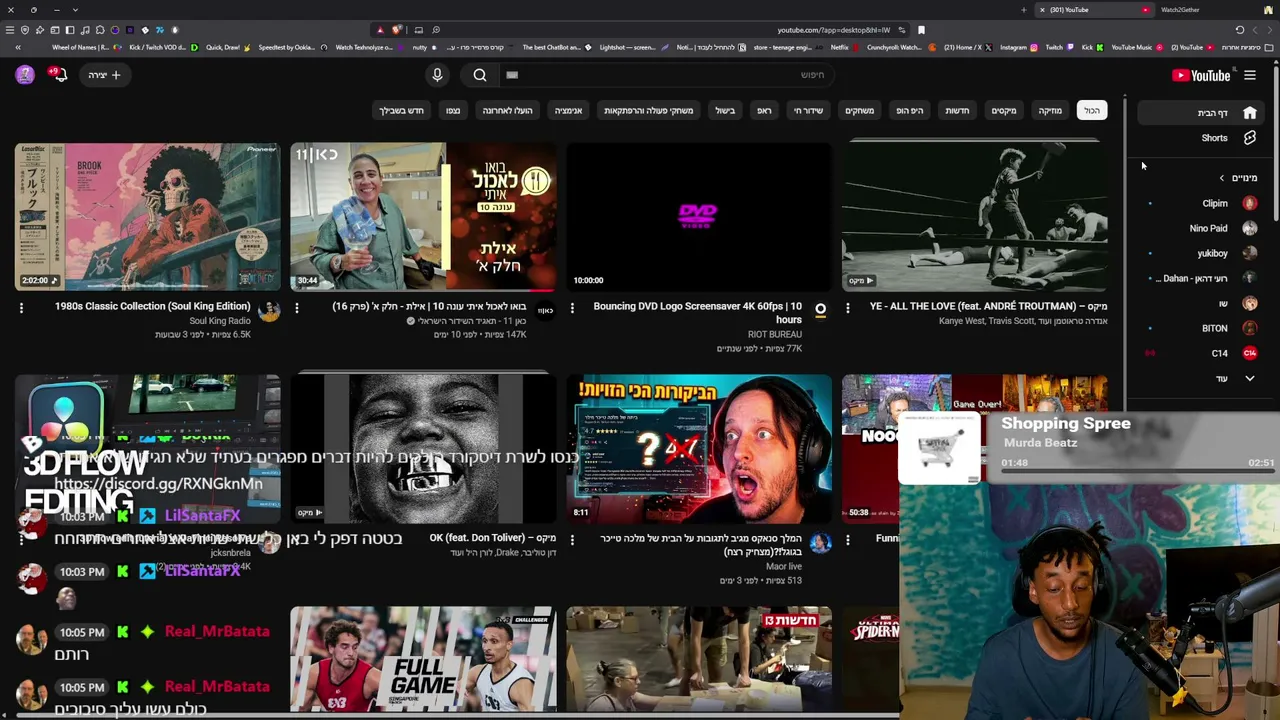1280x720 pixels.
Task: Open the Clipim channel avatar in subscriptions
Action: [x=1249, y=203]
